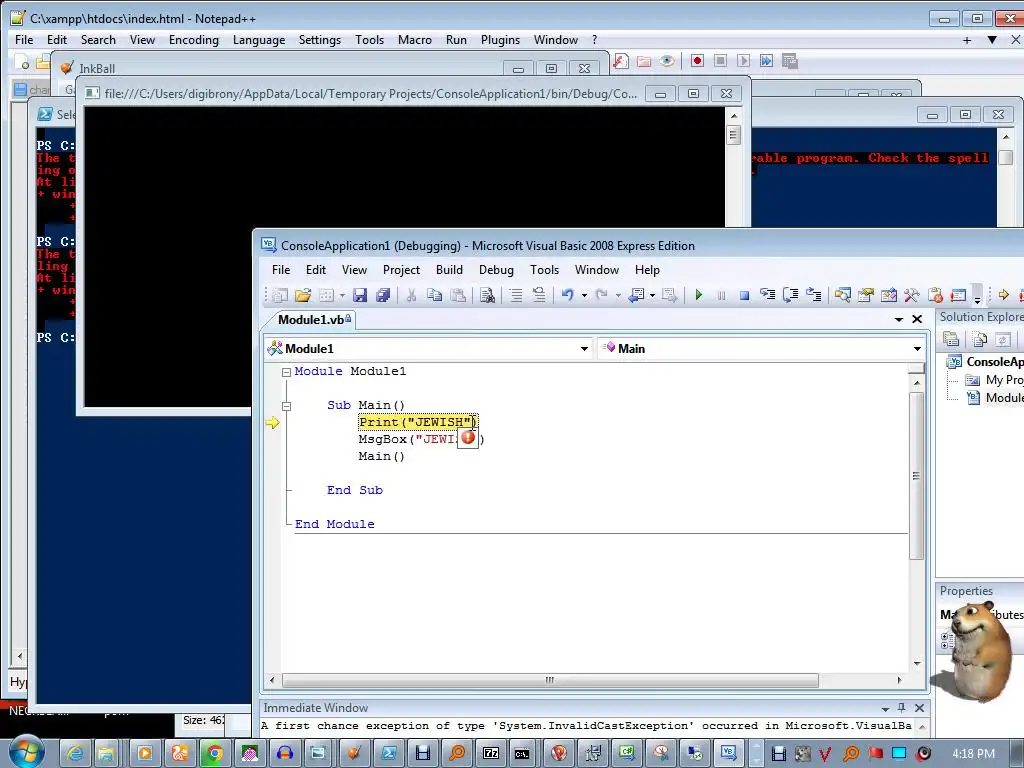The image size is (1024, 768).
Task: Expand the Navigate Backward dropdown arrow
Action: 652,296
